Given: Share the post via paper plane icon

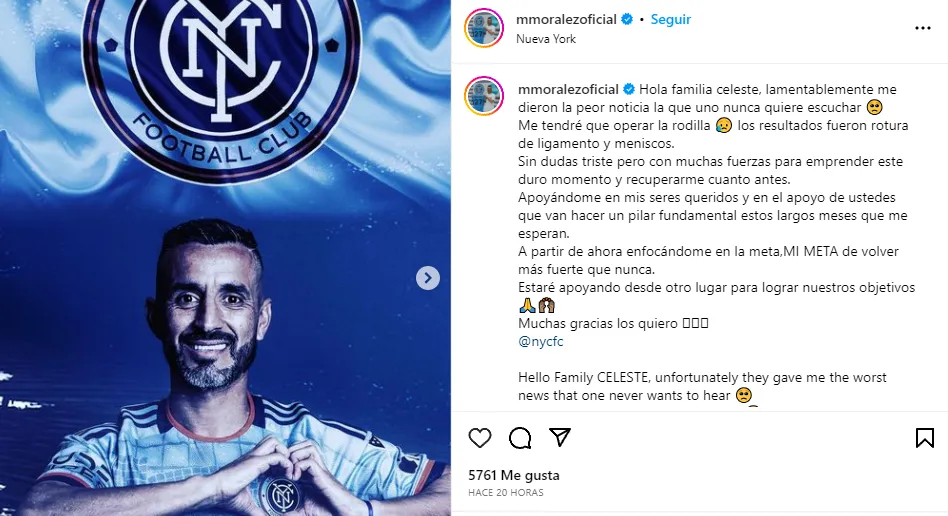Looking at the screenshot, I should [x=560, y=437].
